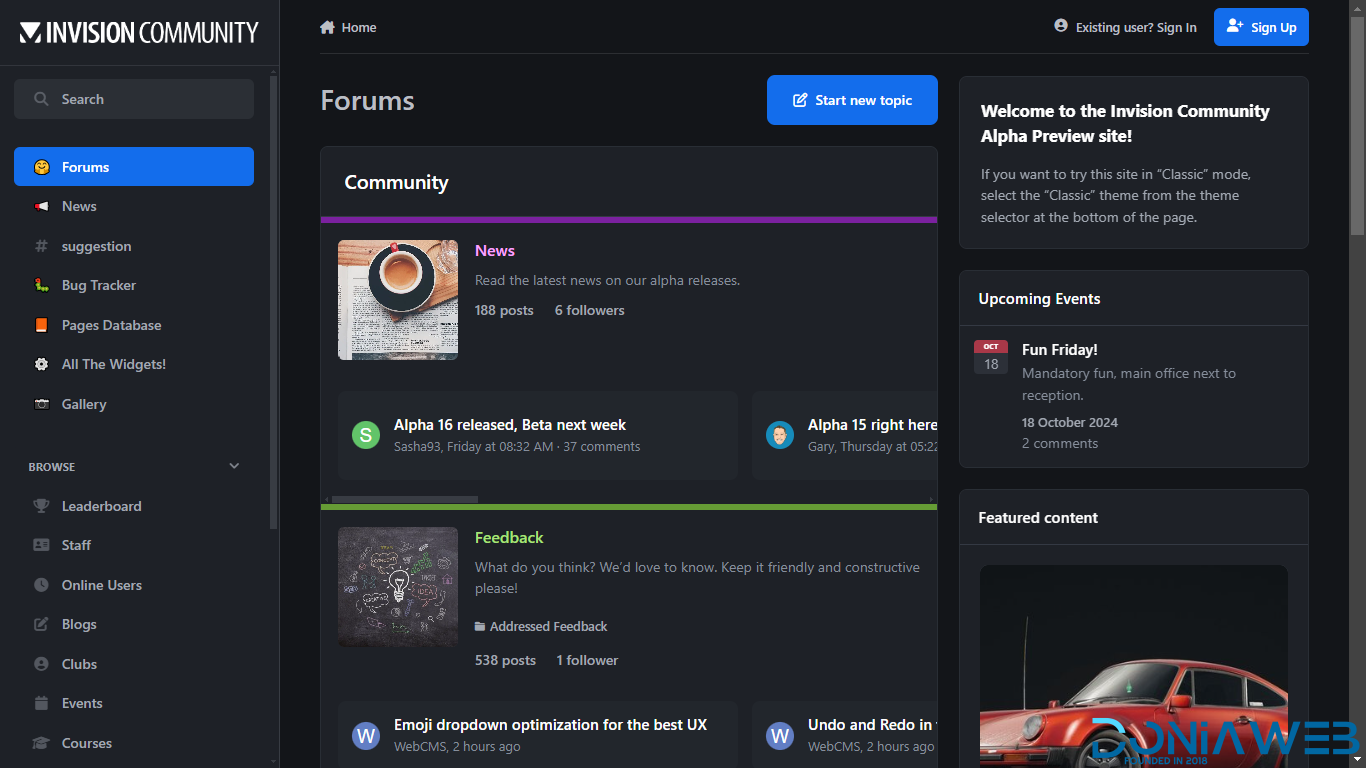The height and width of the screenshot is (768, 1366).
Task: Click the folder icon beside Addressed Feedback
Action: (480, 627)
